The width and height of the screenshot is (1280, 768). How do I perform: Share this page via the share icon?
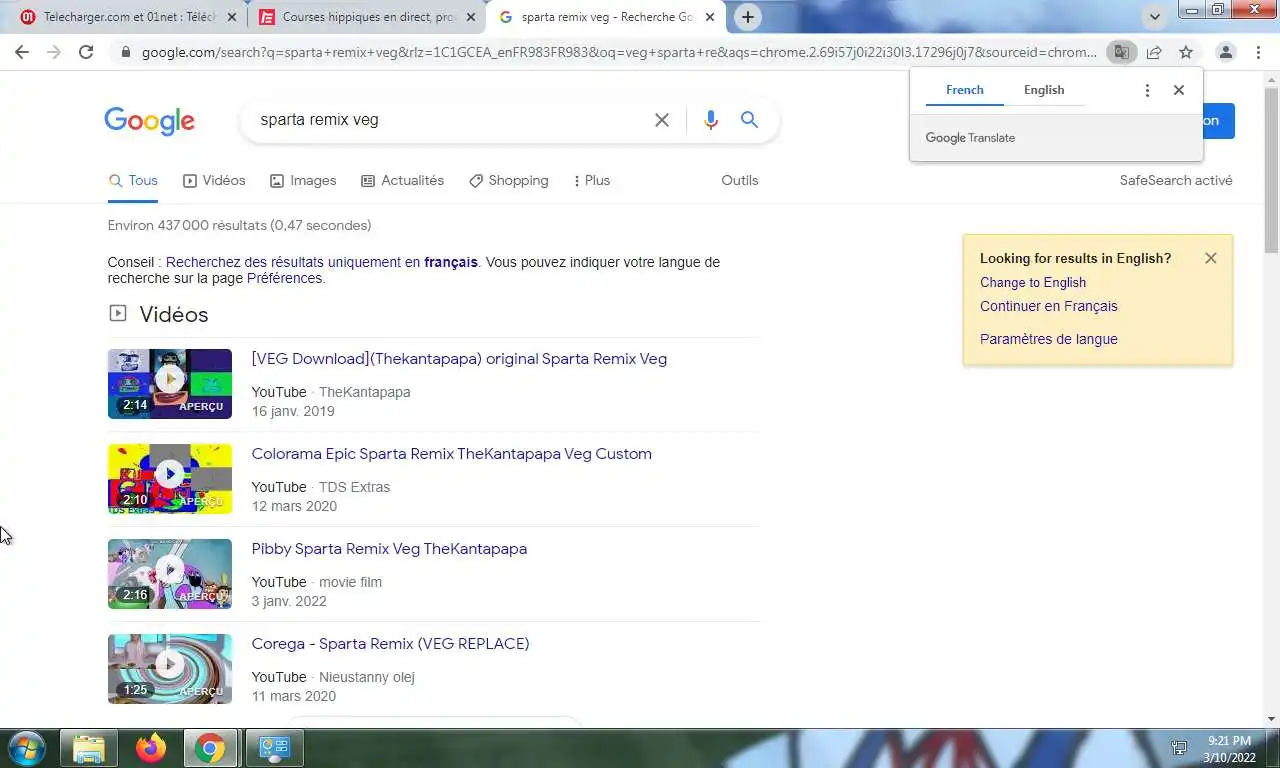[x=1154, y=52]
